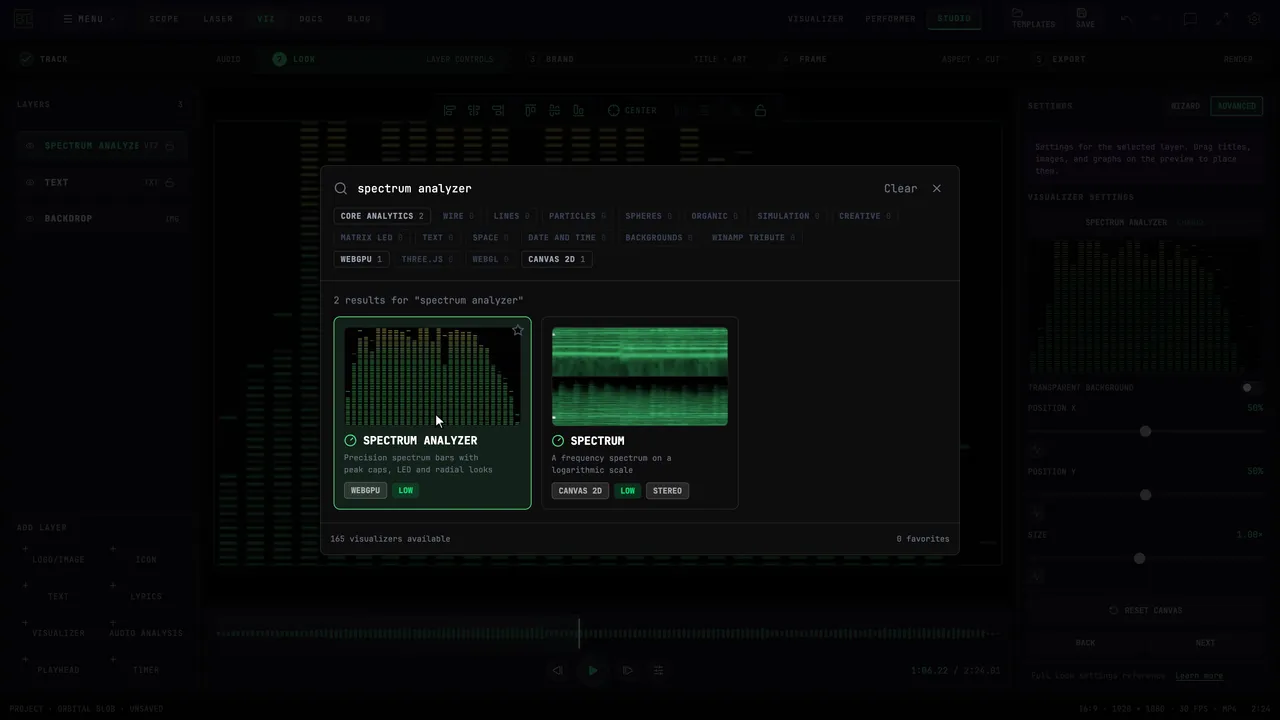The width and height of the screenshot is (1280, 720).
Task: Toggle the Simulation category filter
Action: click(788, 216)
